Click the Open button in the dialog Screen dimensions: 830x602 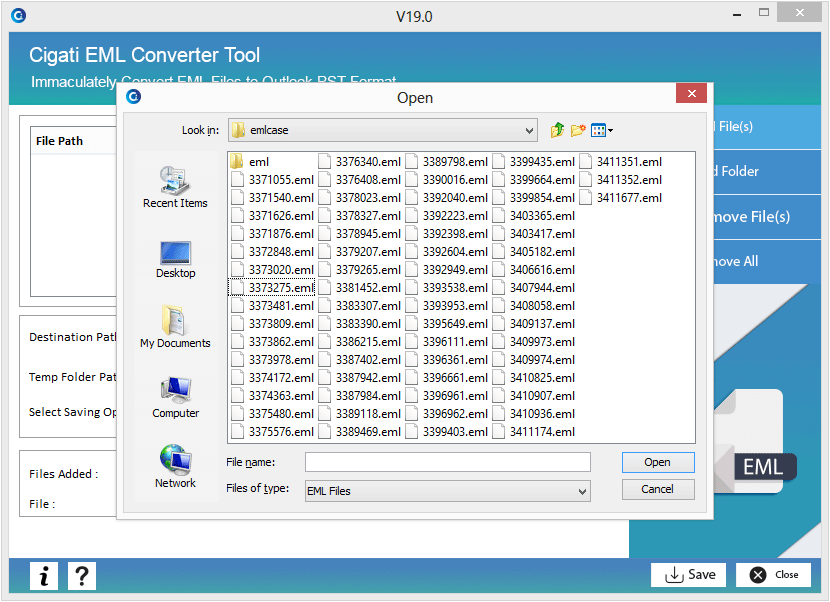pos(658,462)
